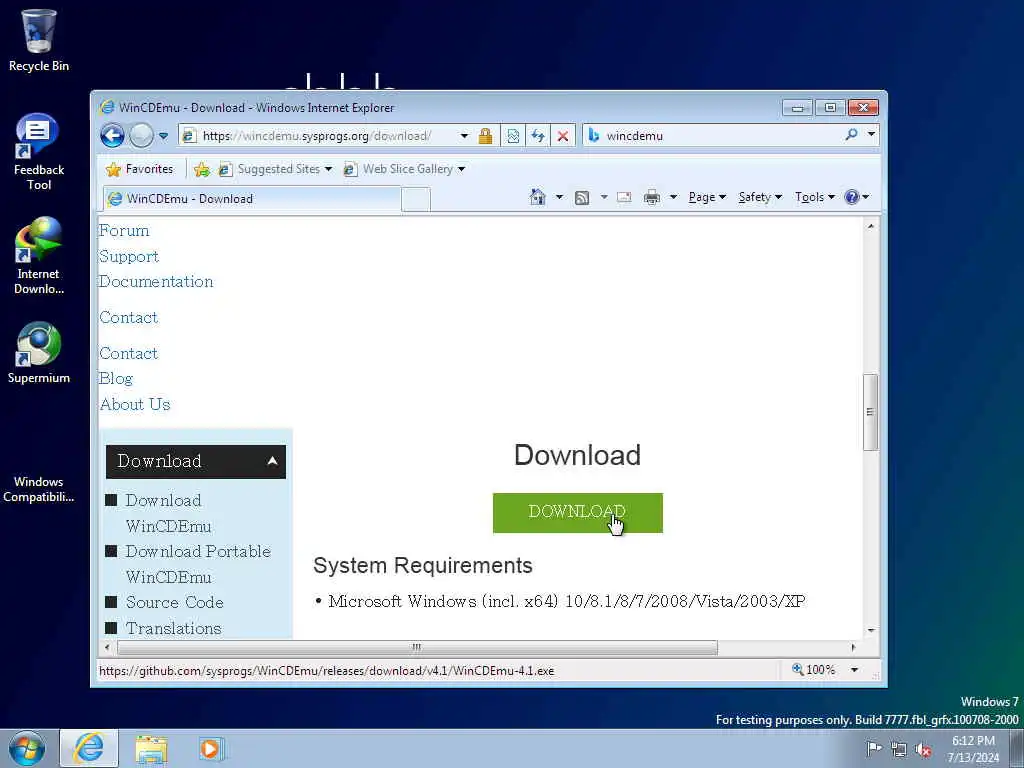Follow the About Us link
The image size is (1024, 768).
click(135, 404)
